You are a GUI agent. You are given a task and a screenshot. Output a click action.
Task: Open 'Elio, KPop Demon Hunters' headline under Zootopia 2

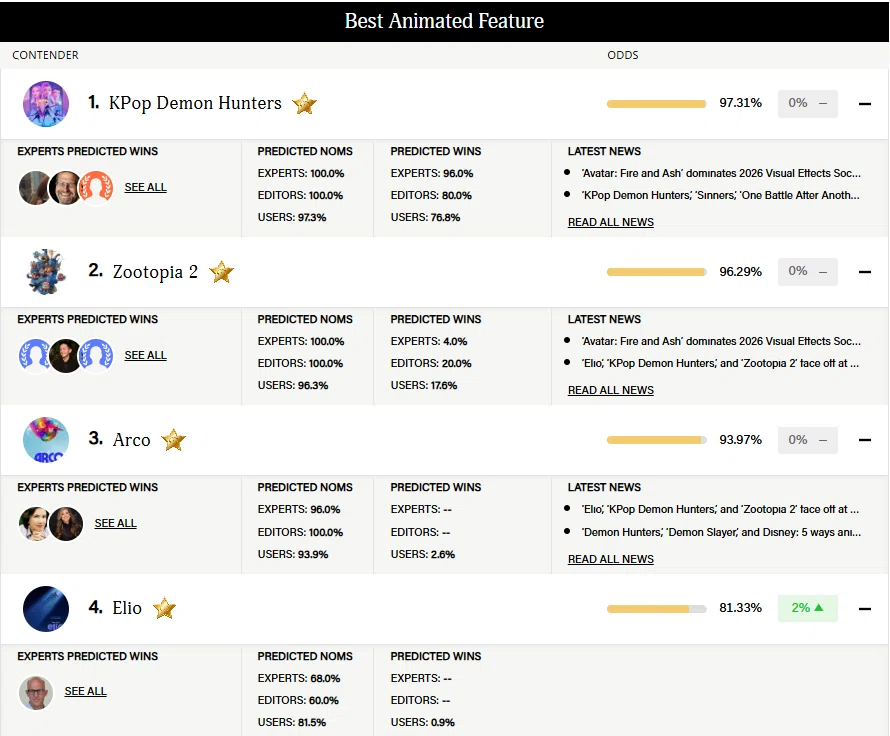(720, 363)
